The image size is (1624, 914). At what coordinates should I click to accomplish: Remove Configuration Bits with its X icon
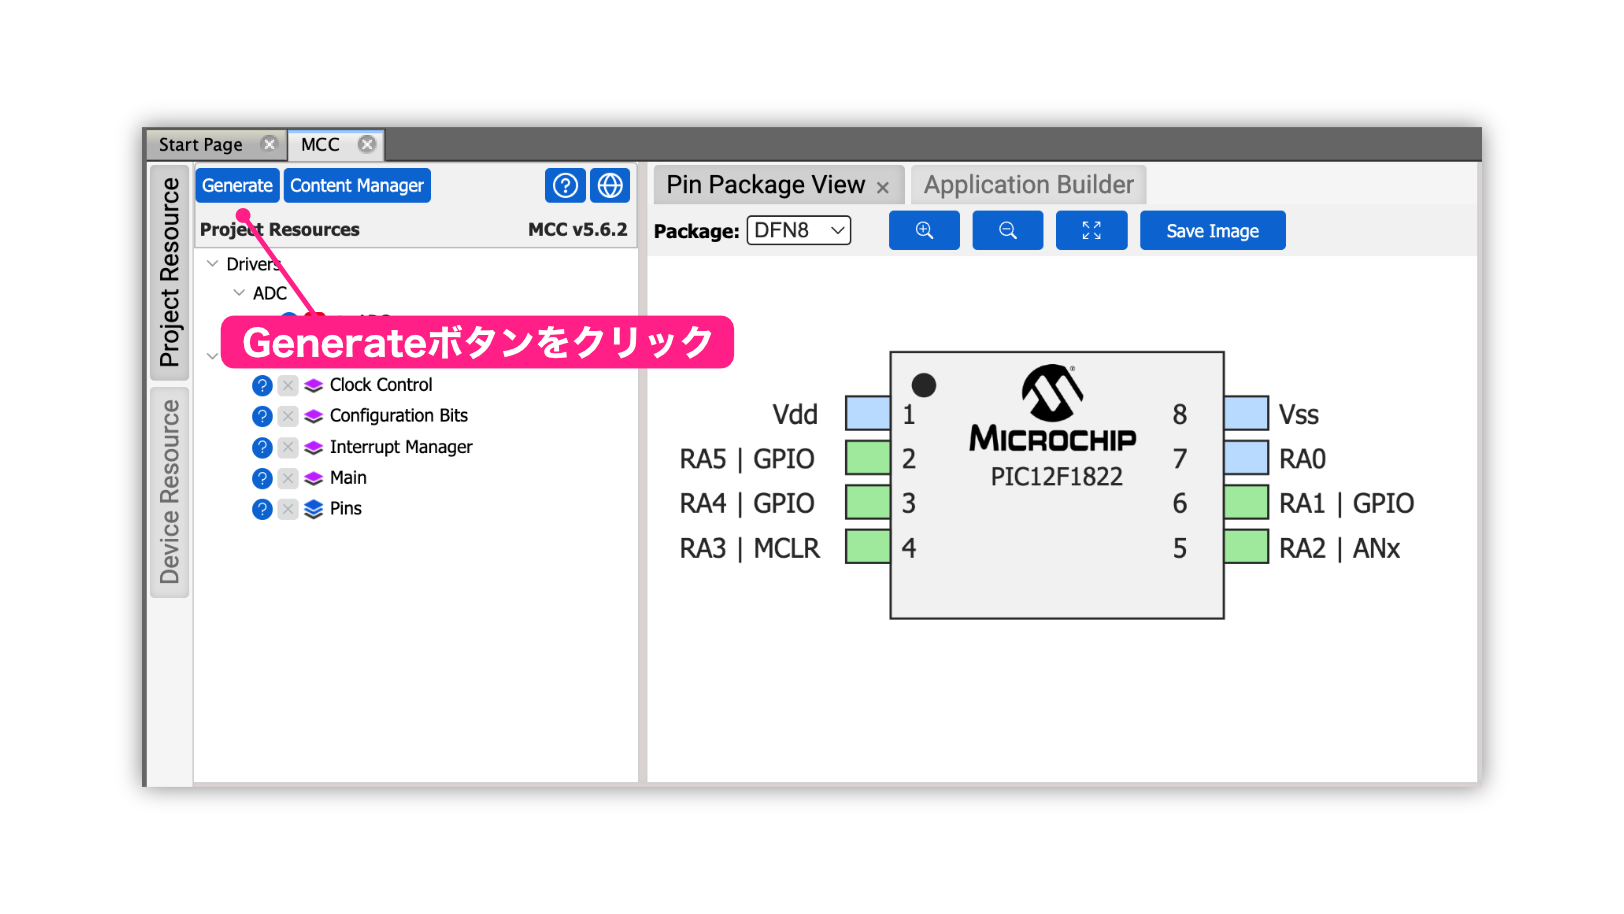(x=288, y=417)
